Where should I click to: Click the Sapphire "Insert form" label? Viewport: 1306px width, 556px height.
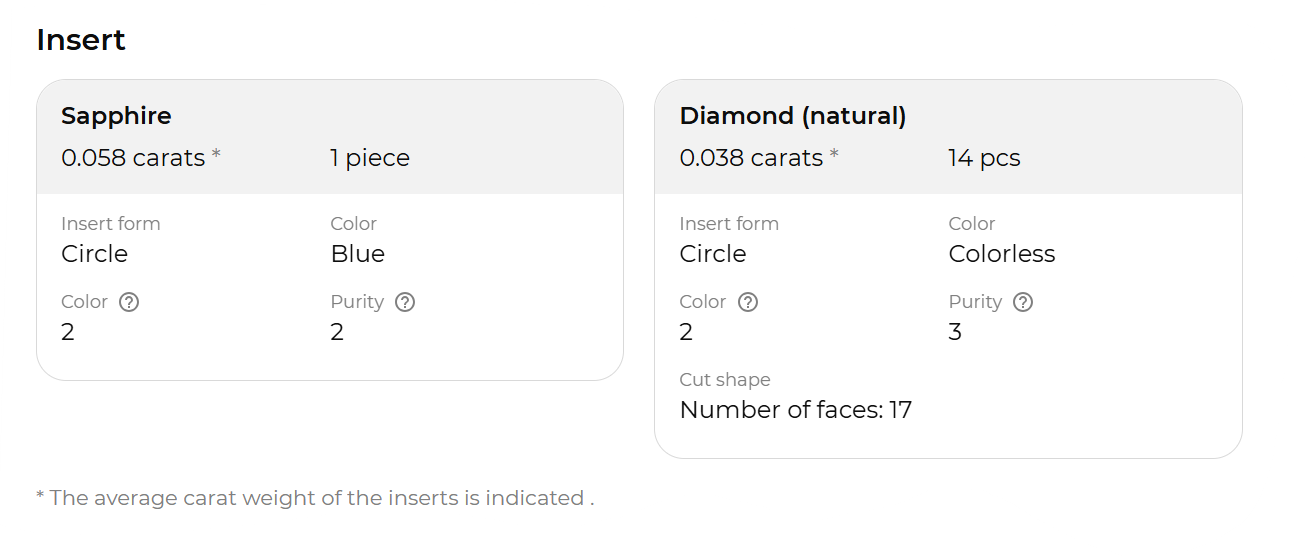click(110, 224)
